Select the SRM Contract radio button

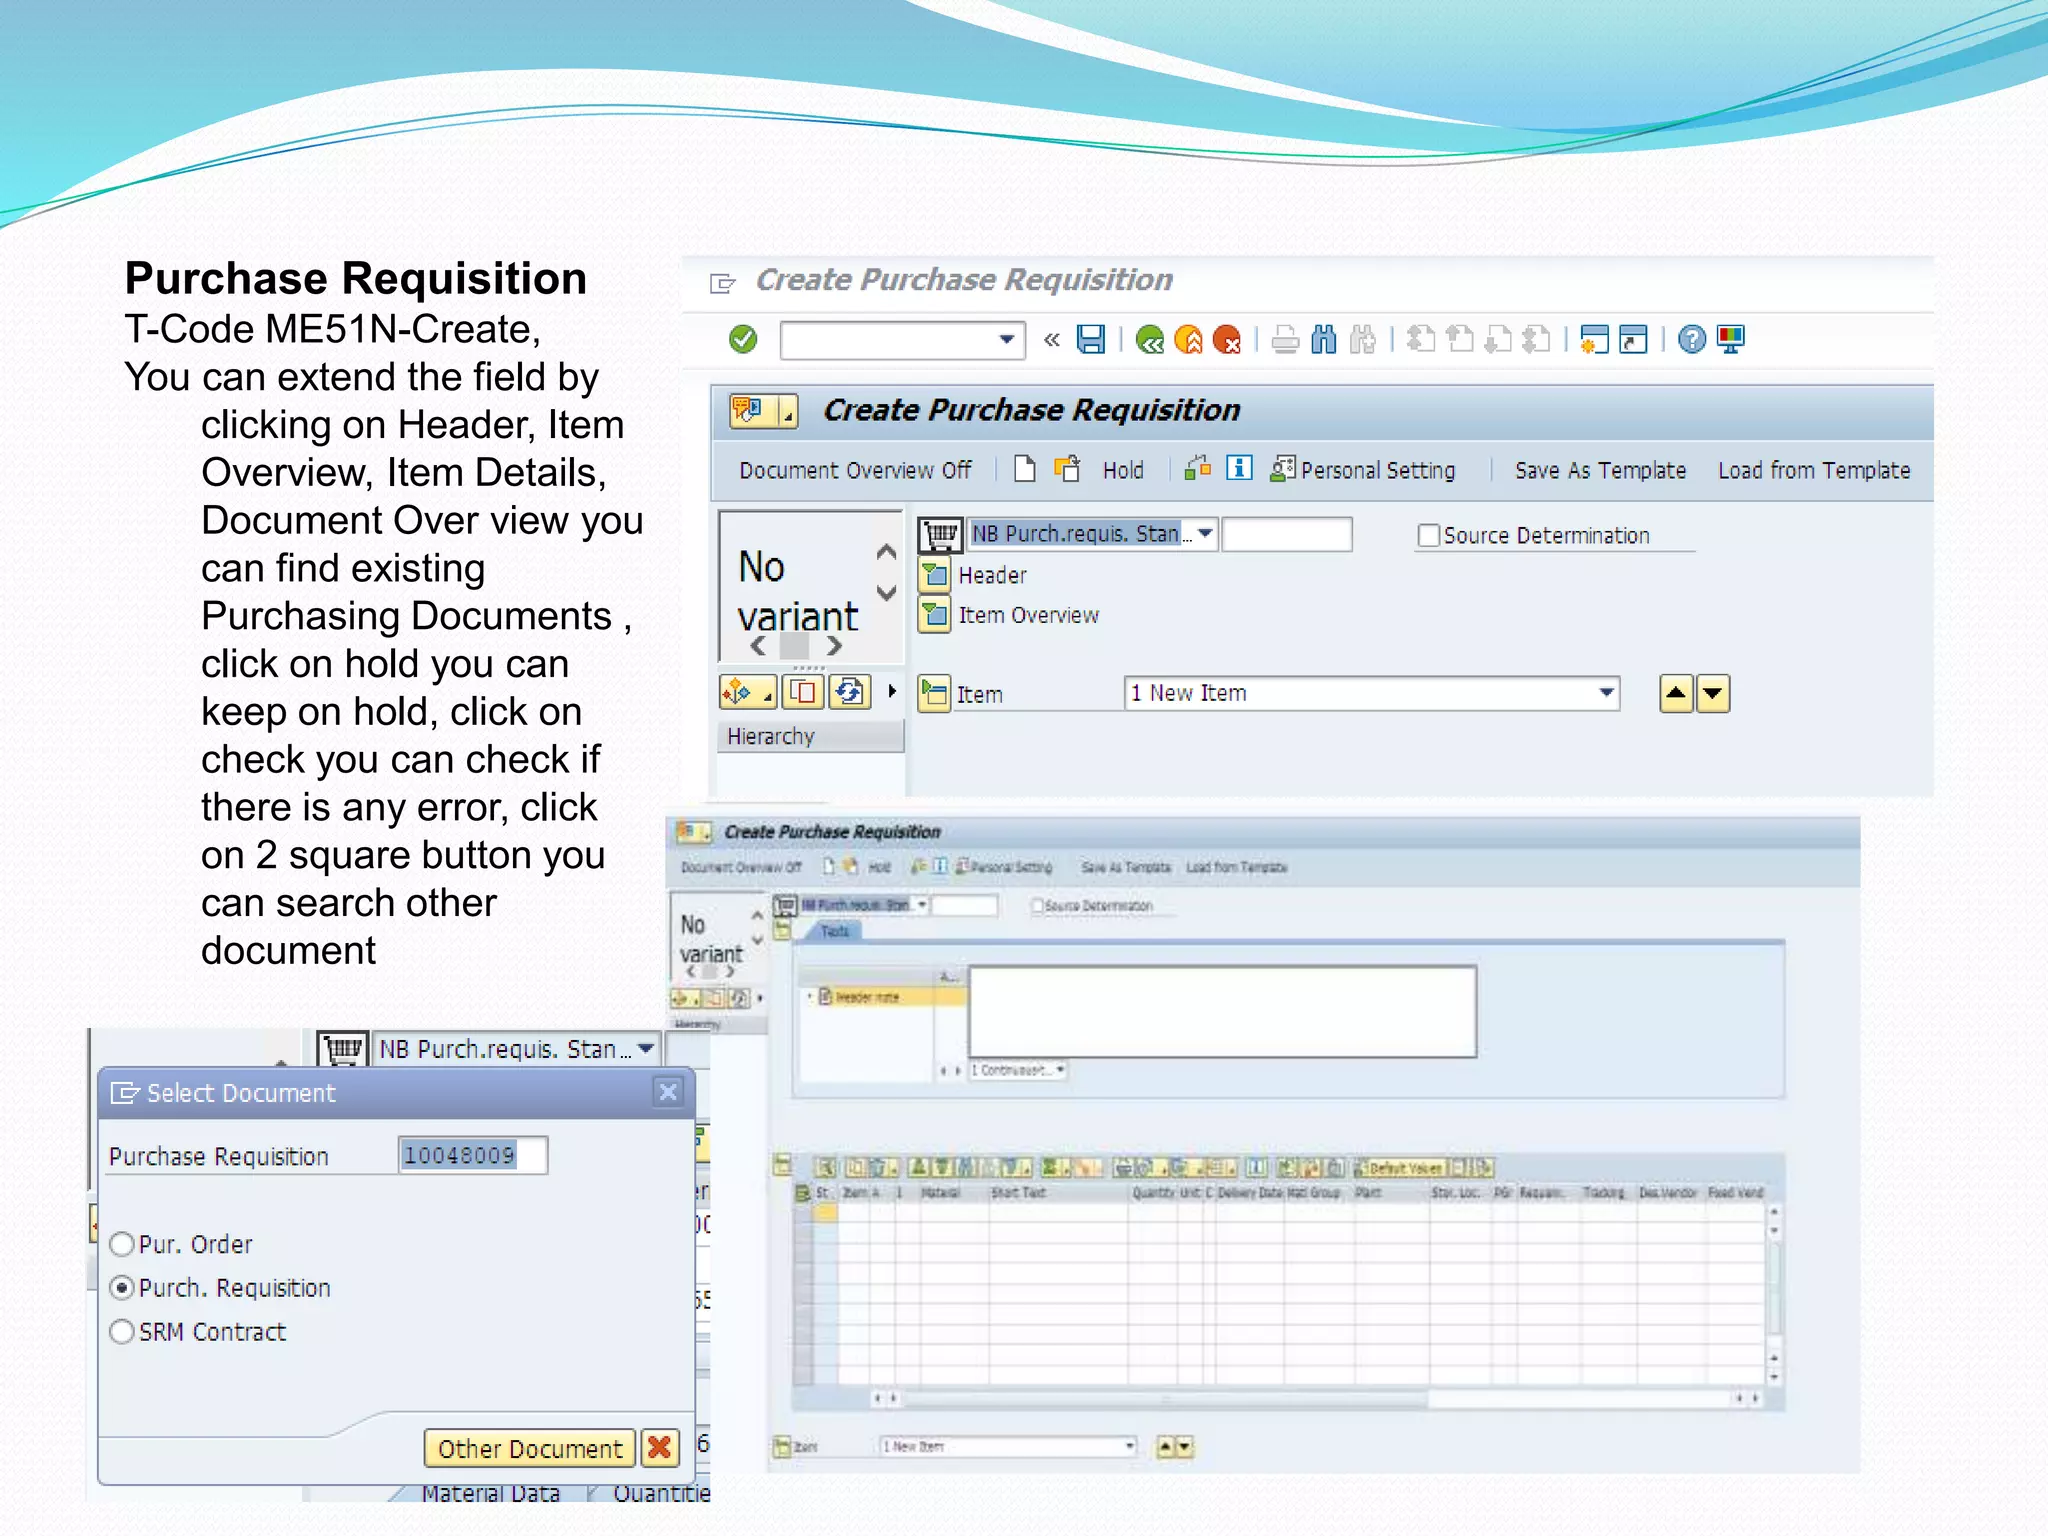pyautogui.click(x=122, y=1332)
